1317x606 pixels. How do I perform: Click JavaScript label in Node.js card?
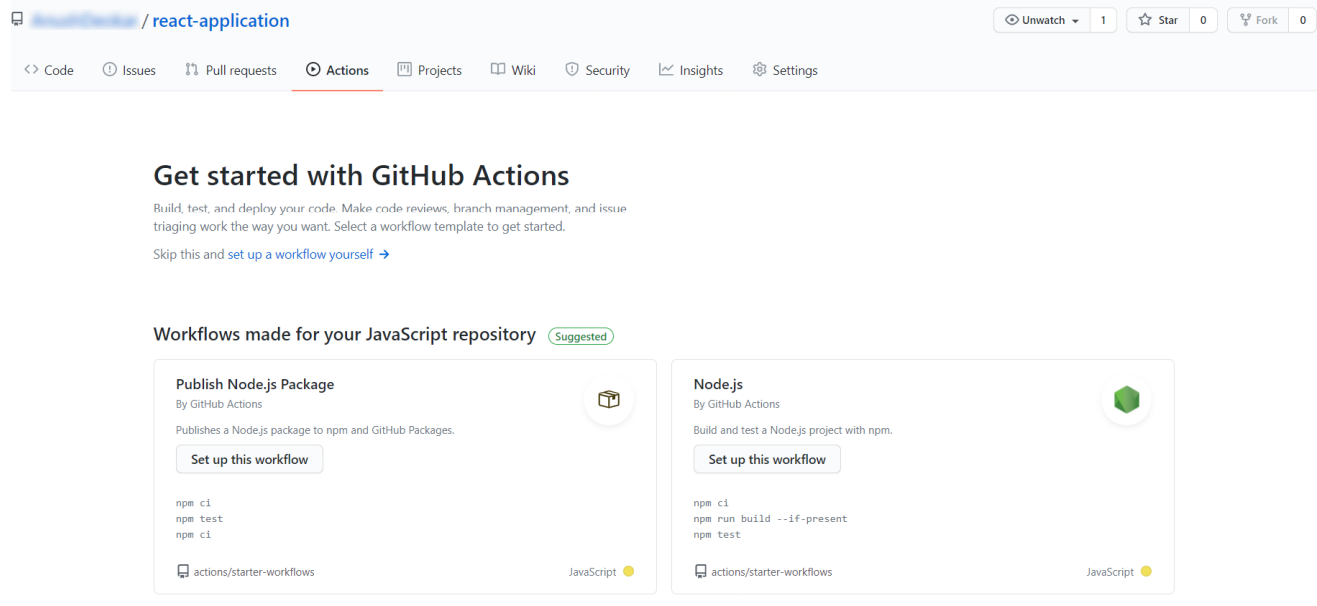point(1110,572)
